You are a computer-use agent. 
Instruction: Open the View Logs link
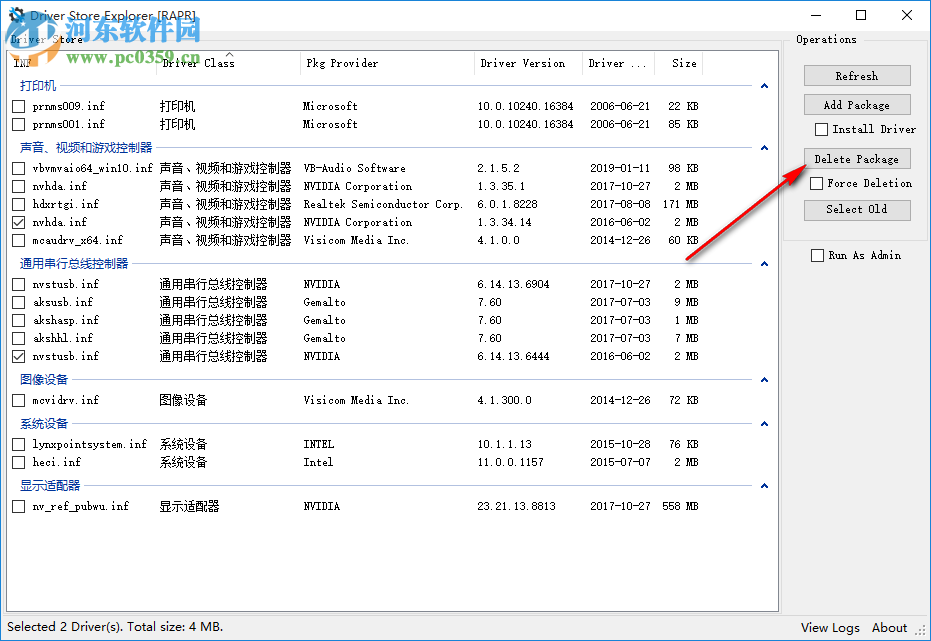829,627
